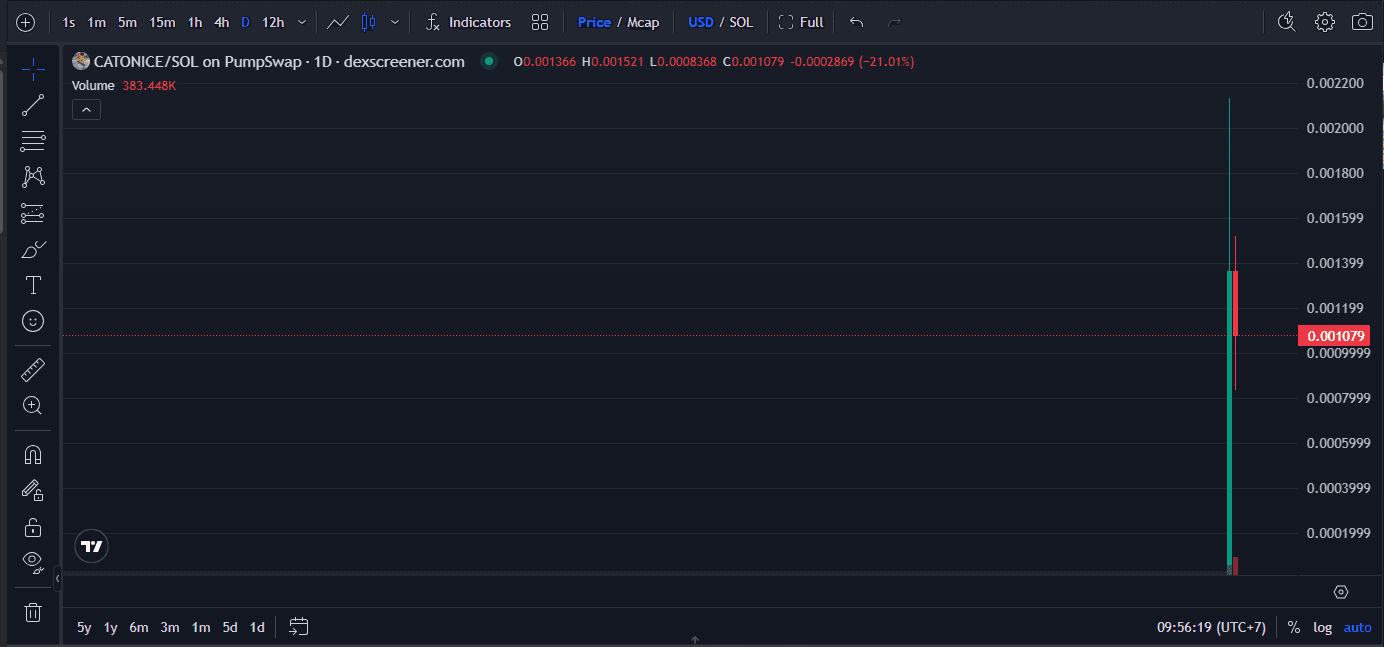Set interval to 1m in the top toolbar
This screenshot has width=1384, height=647.
point(97,22)
